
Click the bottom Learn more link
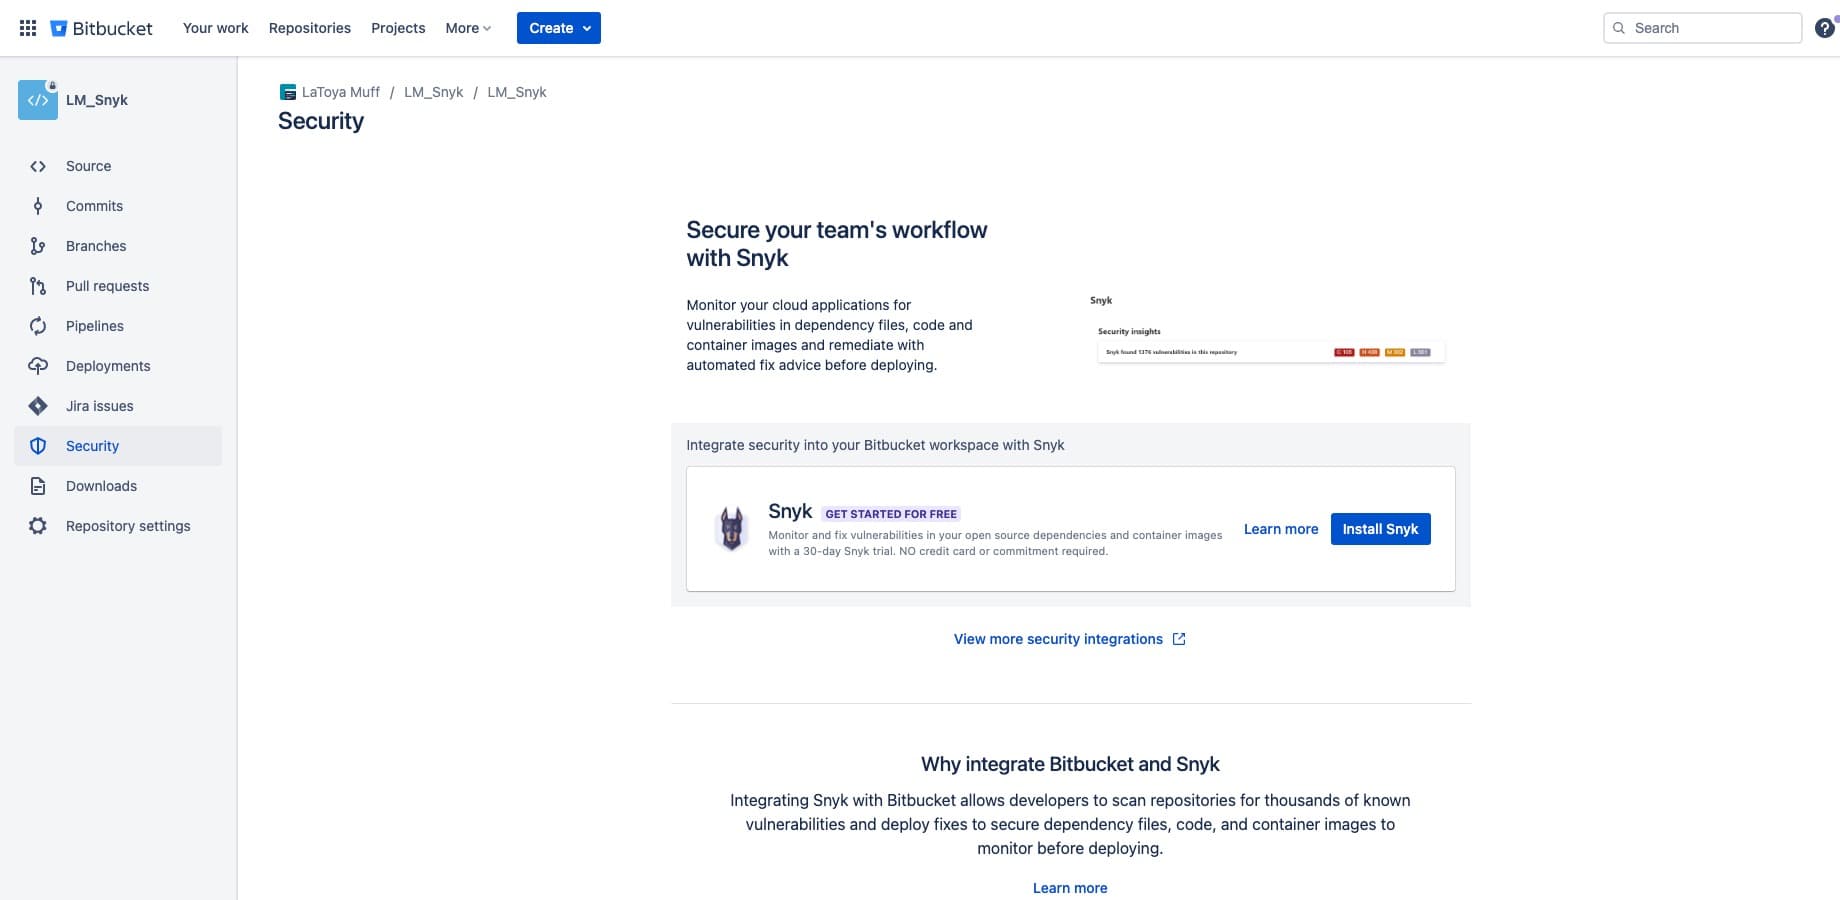pyautogui.click(x=1070, y=888)
